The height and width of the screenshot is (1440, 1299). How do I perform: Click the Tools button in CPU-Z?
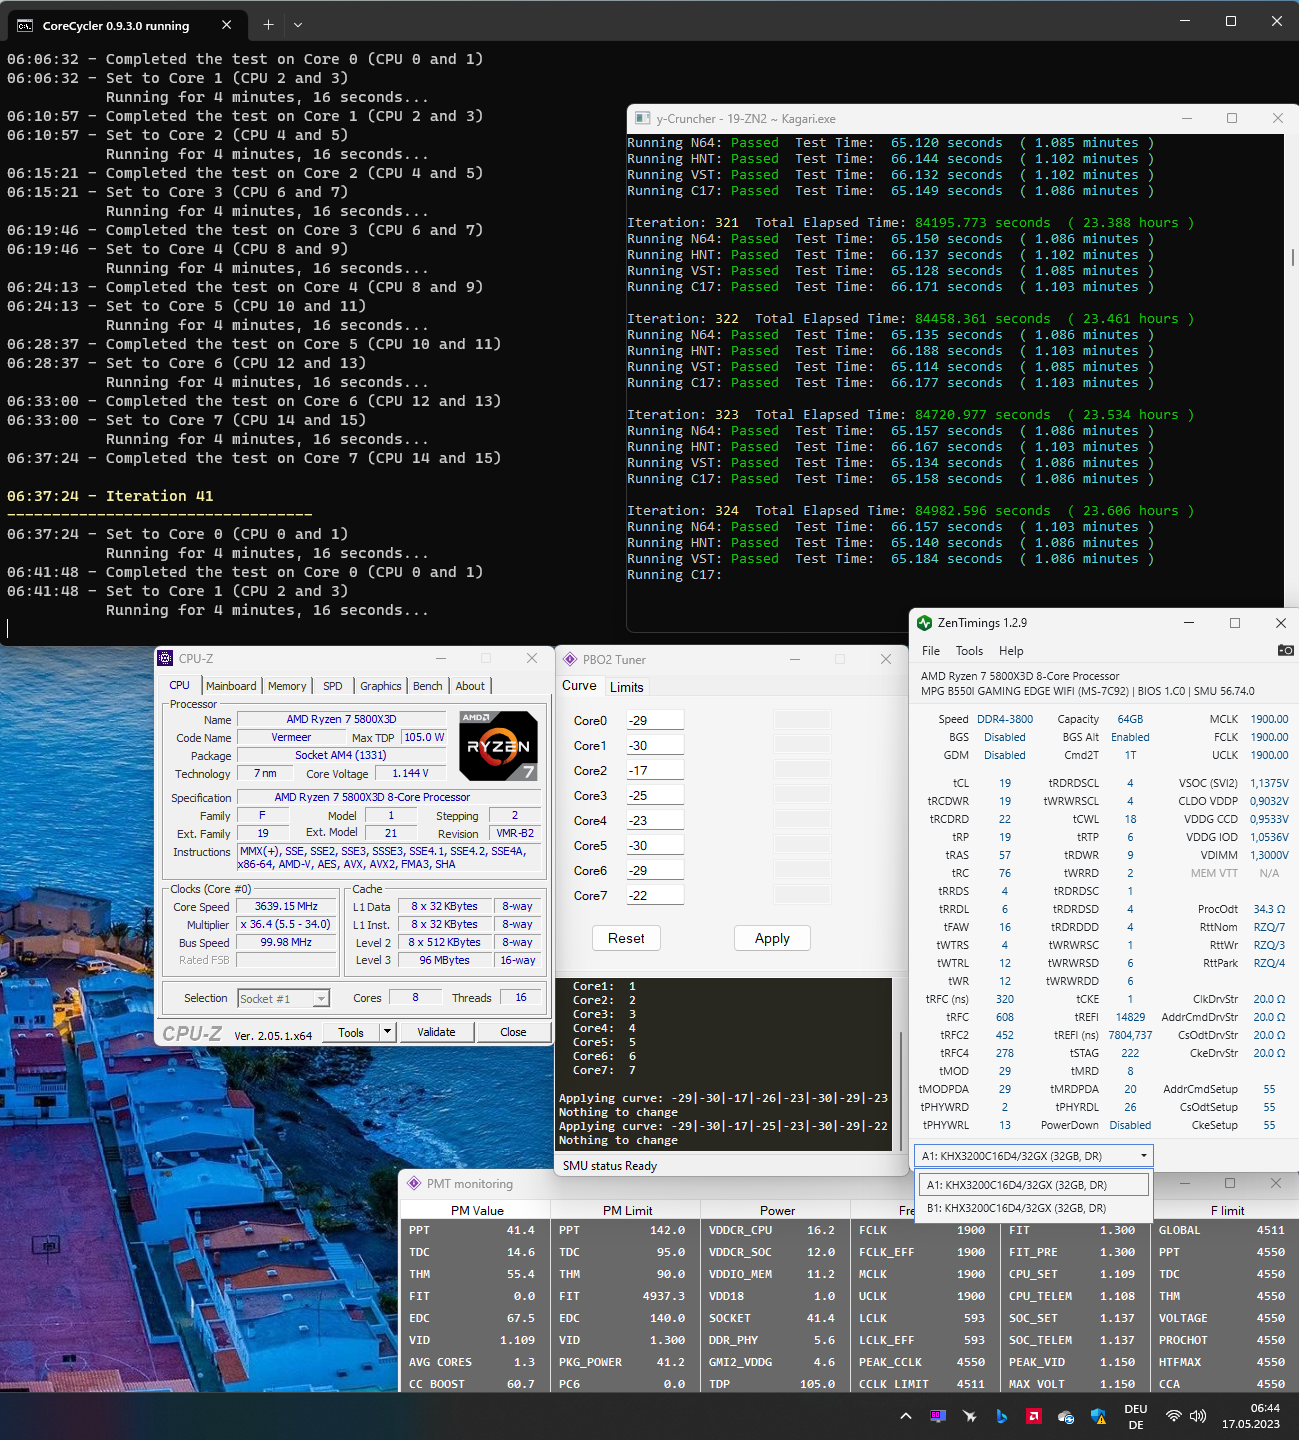[x=351, y=1032]
